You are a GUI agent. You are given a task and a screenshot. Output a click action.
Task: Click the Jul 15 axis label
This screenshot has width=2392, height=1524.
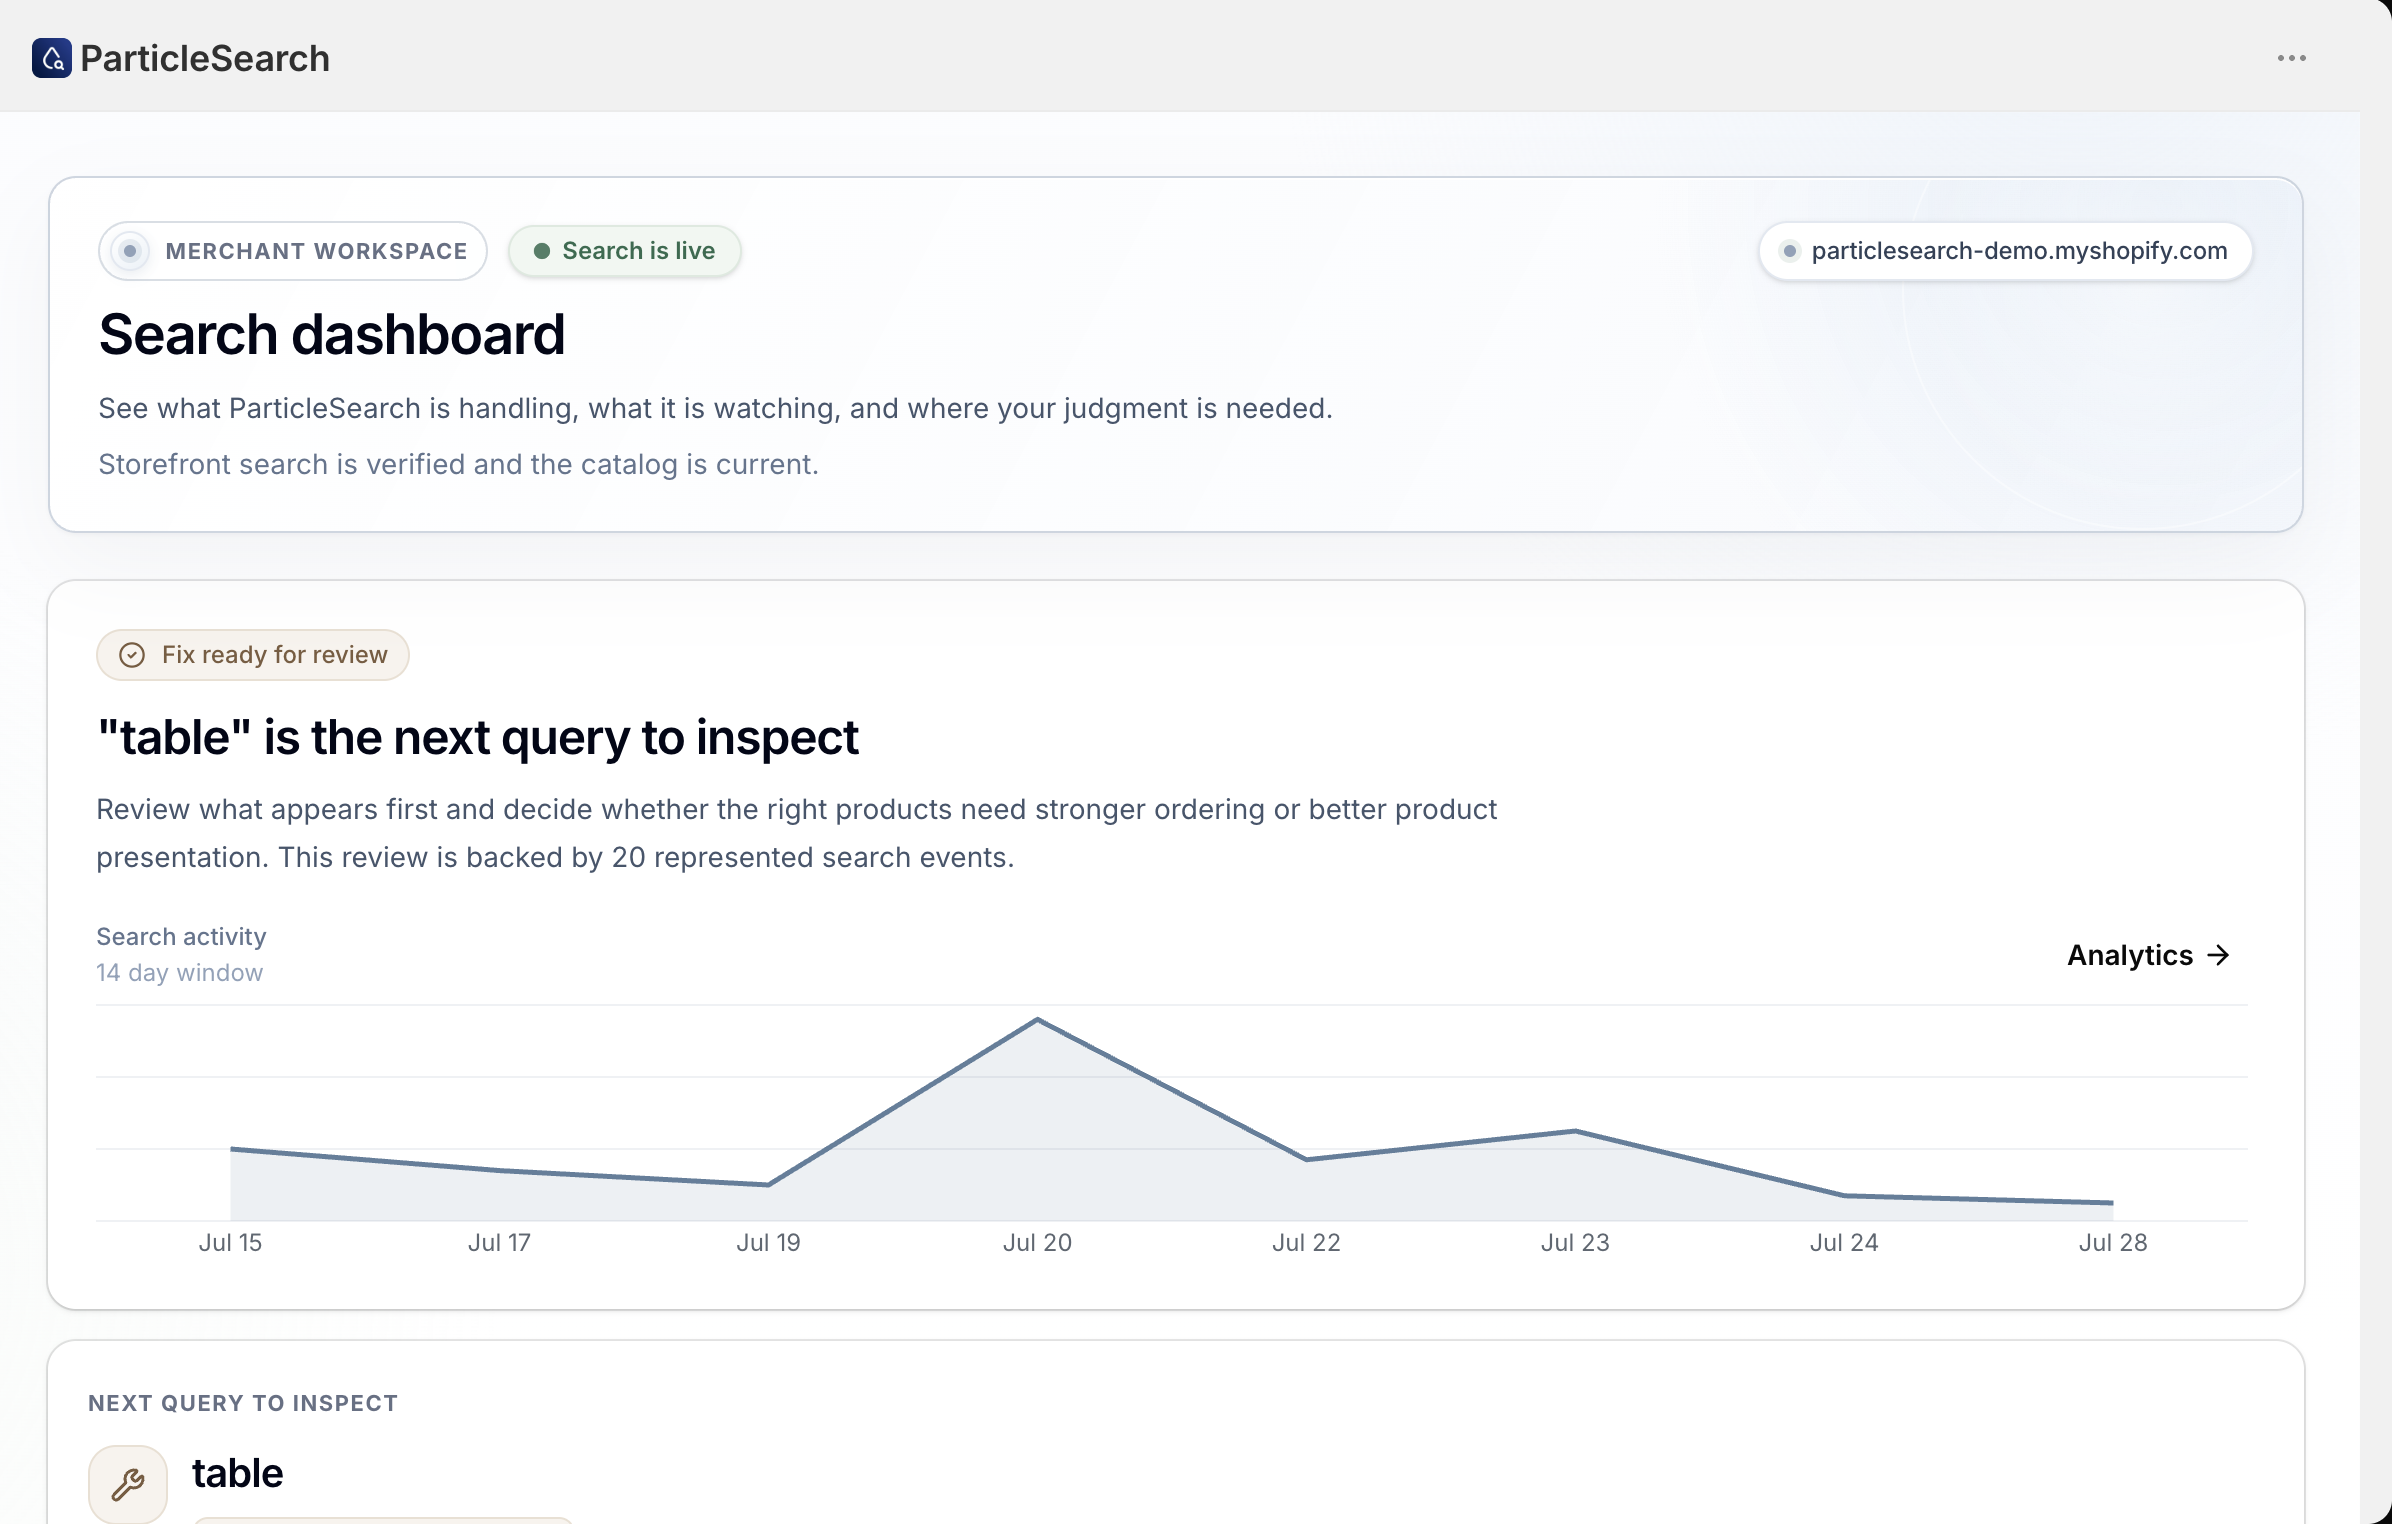coord(230,1243)
